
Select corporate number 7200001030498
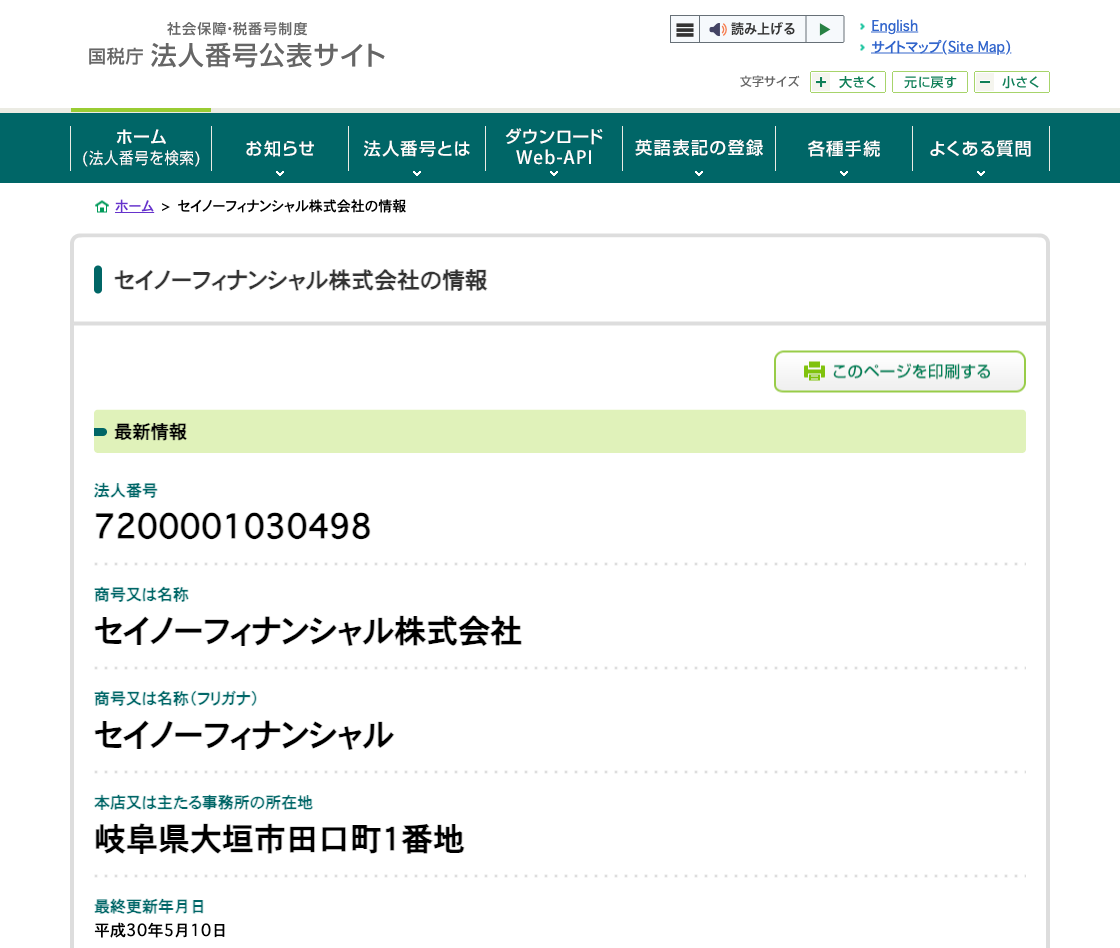point(233,527)
